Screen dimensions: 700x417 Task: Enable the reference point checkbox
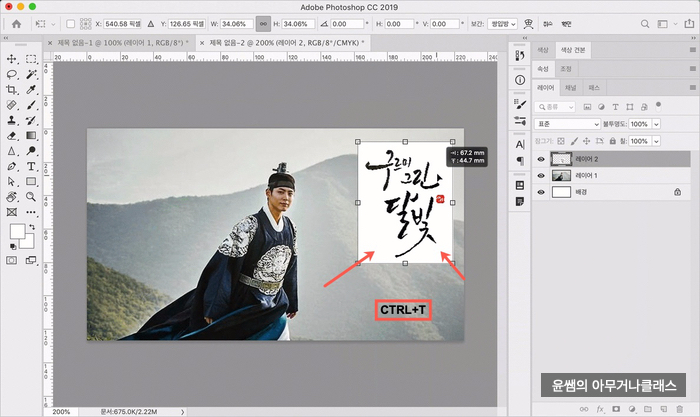pos(71,24)
